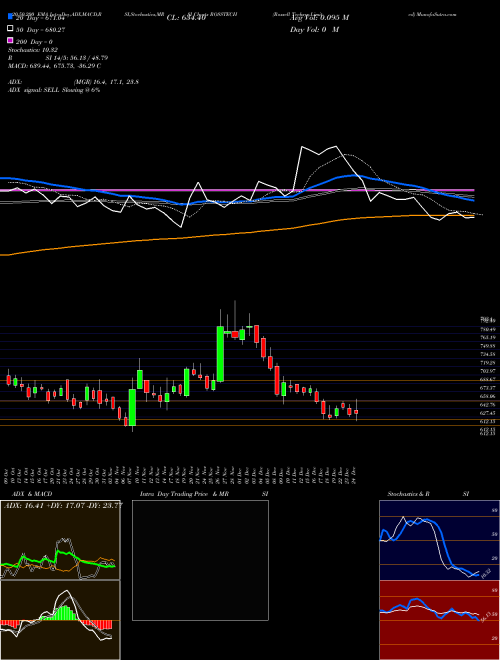Click the 703.97 price axis label
Image resolution: width=500 pixels, height=660 pixels.
tap(488, 371)
